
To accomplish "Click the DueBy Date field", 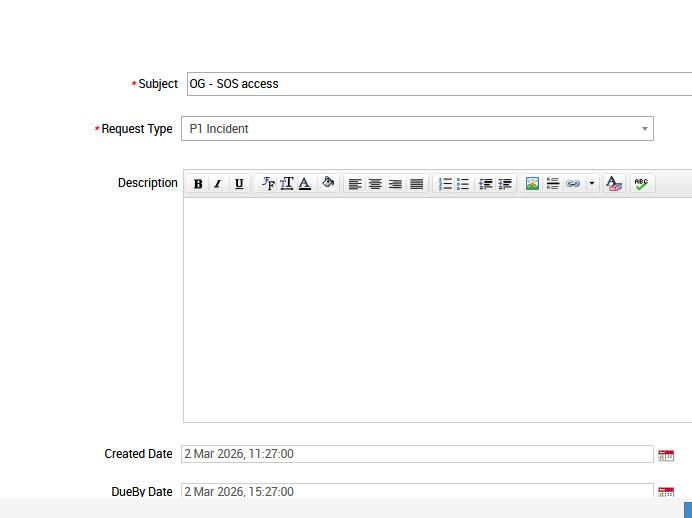I will tap(417, 491).
